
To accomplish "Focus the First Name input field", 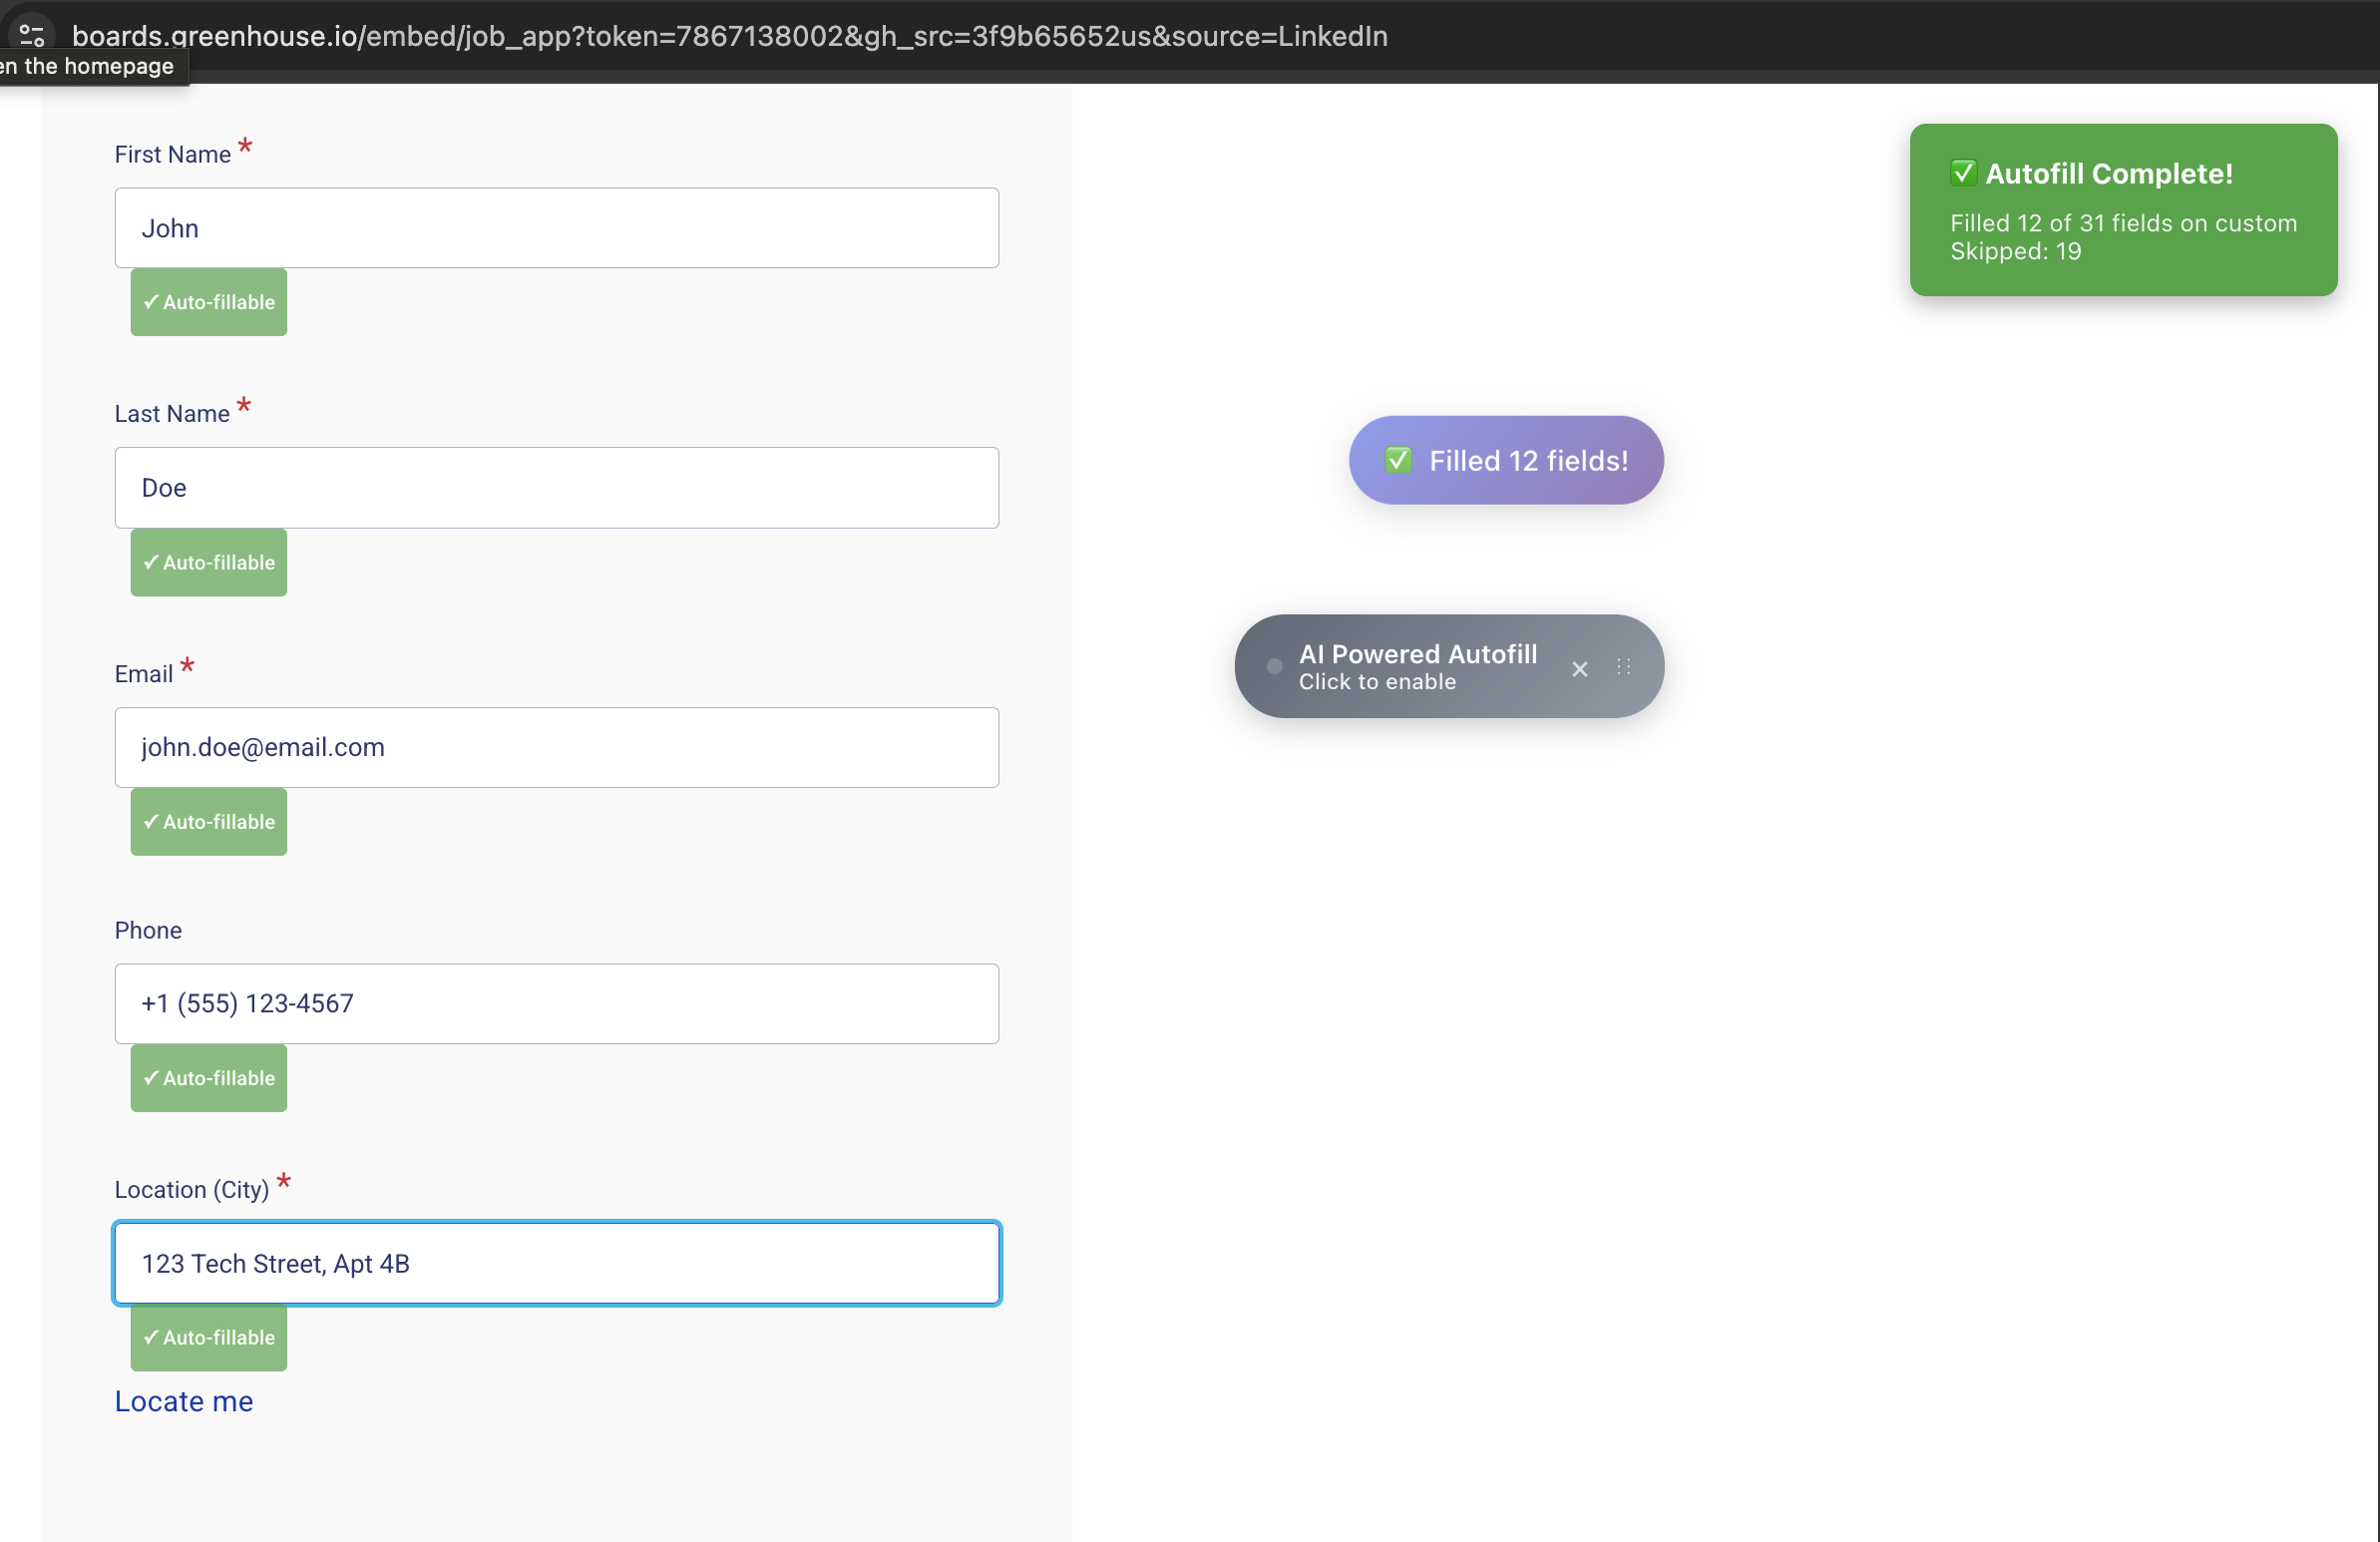I will tap(556, 228).
